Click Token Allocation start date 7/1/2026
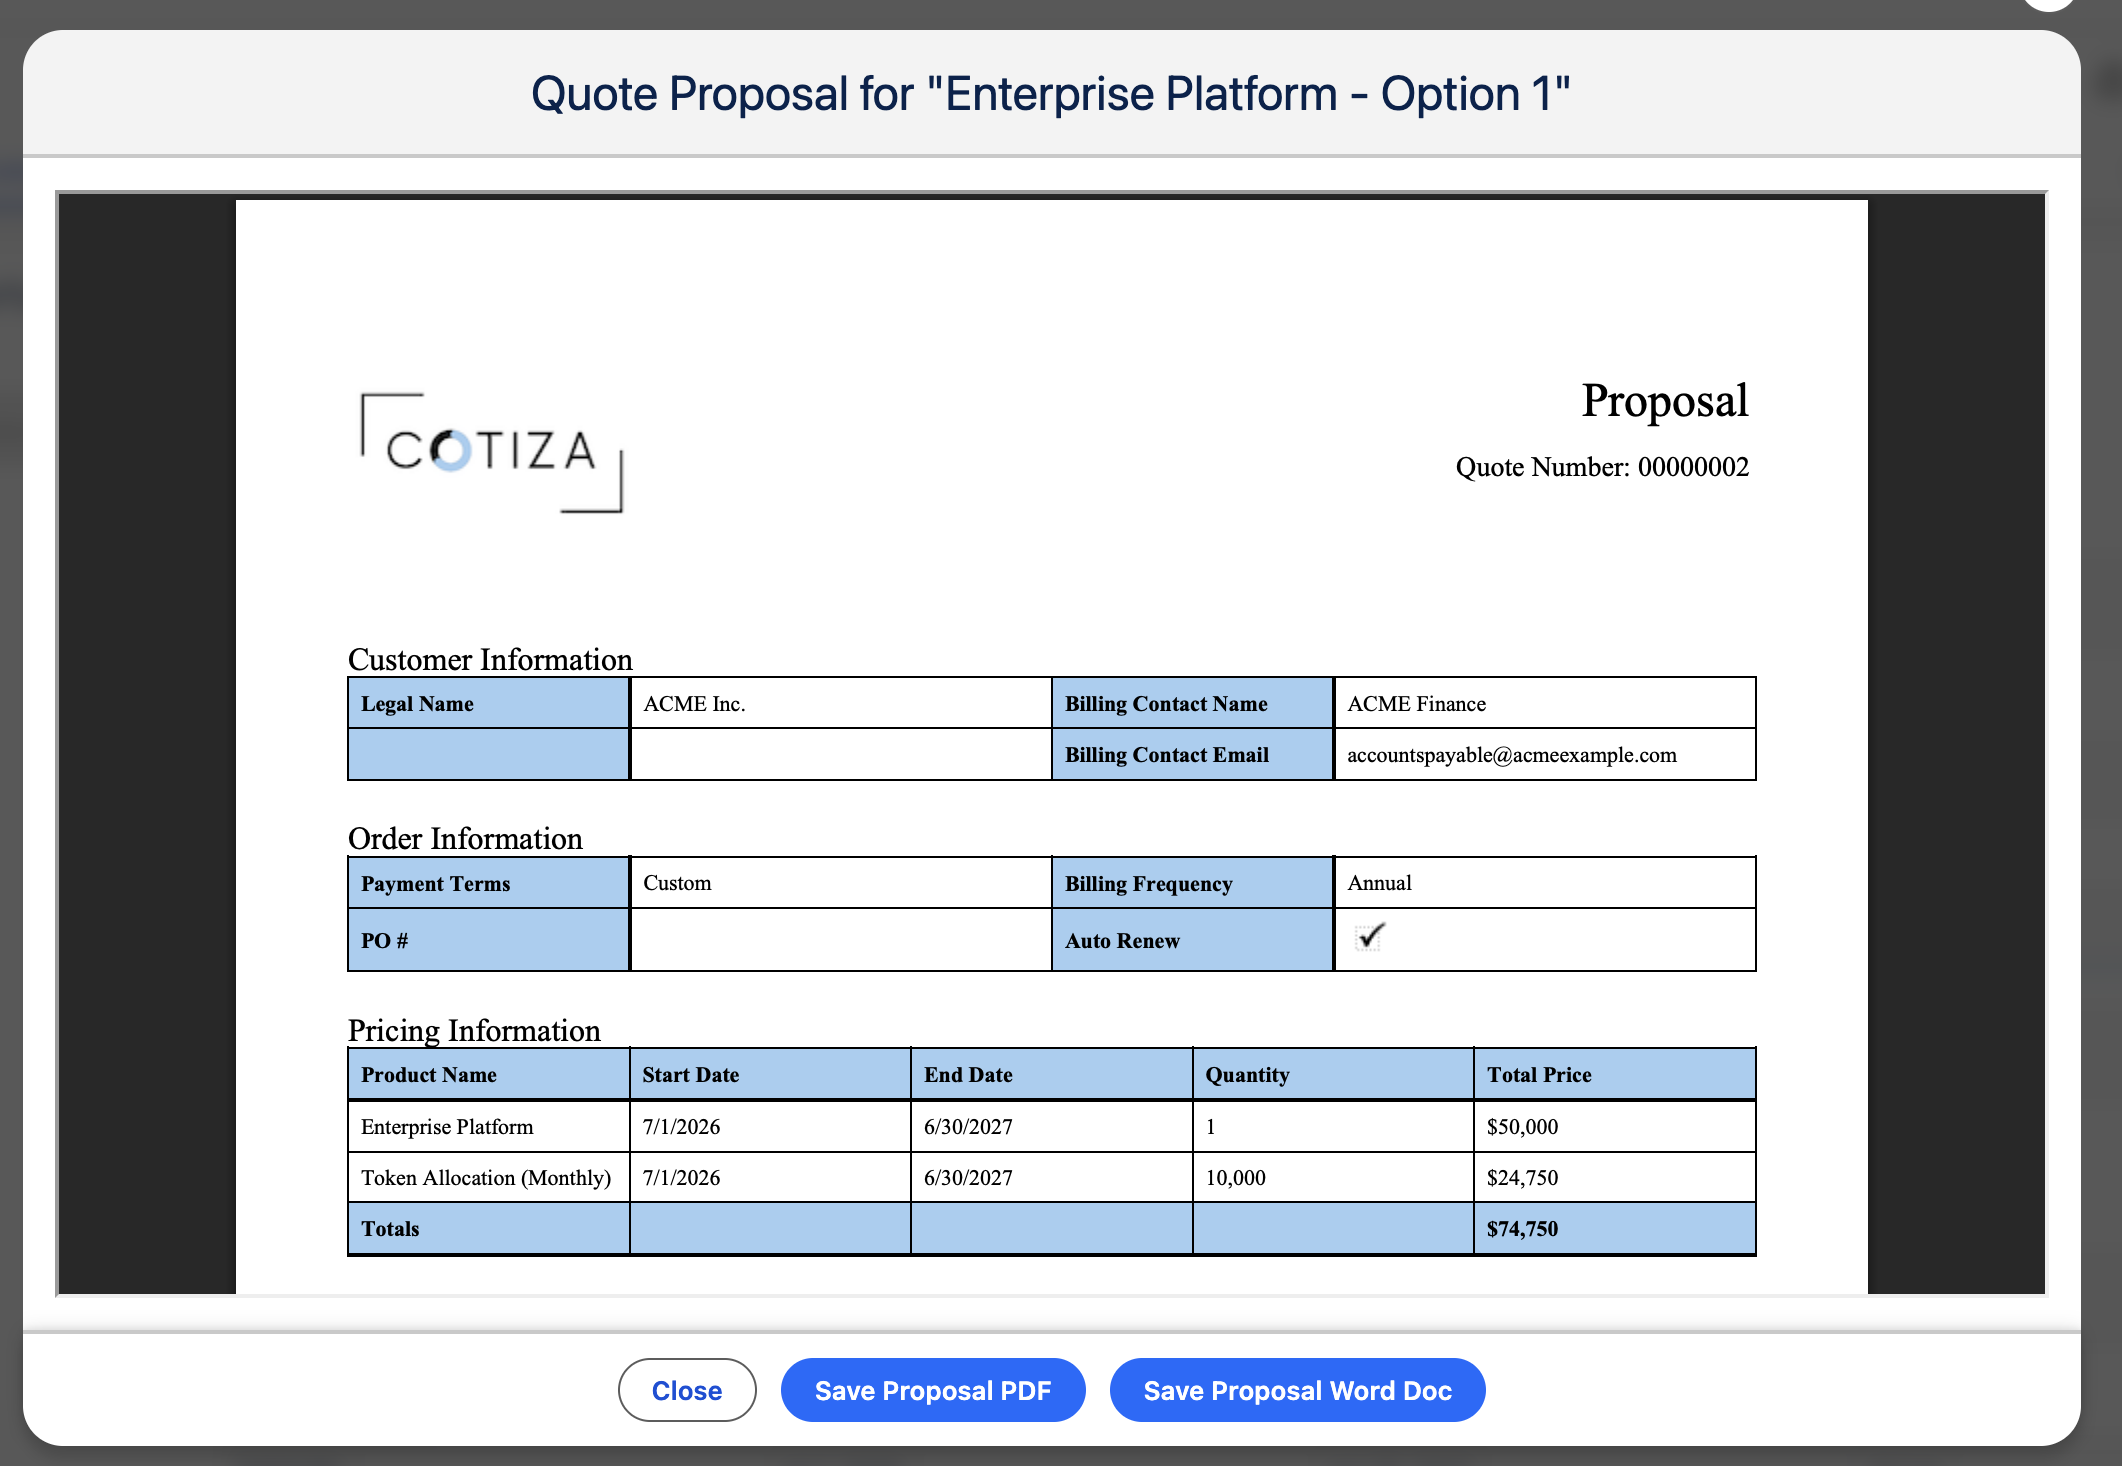Viewport: 2122px width, 1466px height. coord(682,1178)
